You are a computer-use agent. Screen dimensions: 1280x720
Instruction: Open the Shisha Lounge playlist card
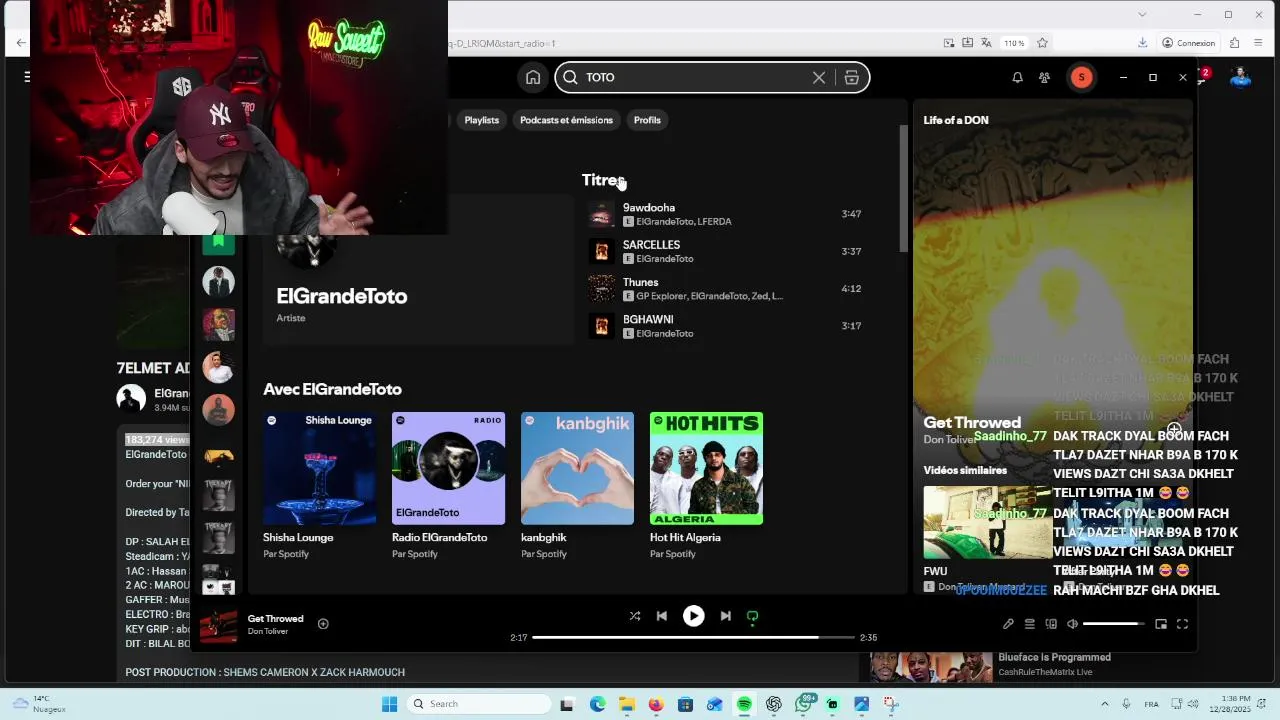coord(320,485)
